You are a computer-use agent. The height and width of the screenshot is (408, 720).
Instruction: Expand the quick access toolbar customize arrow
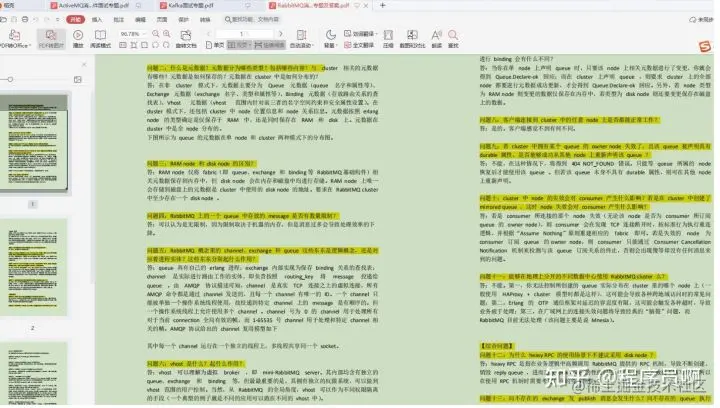coord(58,19)
